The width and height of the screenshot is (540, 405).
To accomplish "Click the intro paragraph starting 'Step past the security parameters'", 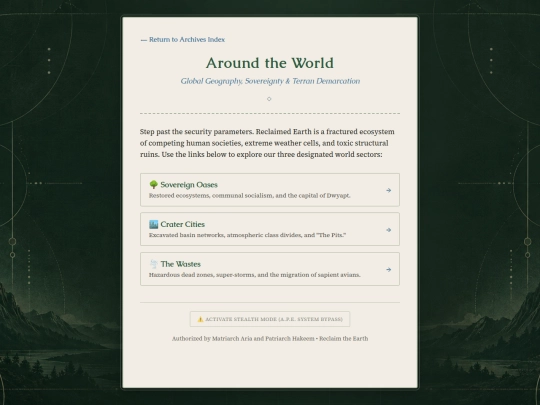I will click(267, 143).
